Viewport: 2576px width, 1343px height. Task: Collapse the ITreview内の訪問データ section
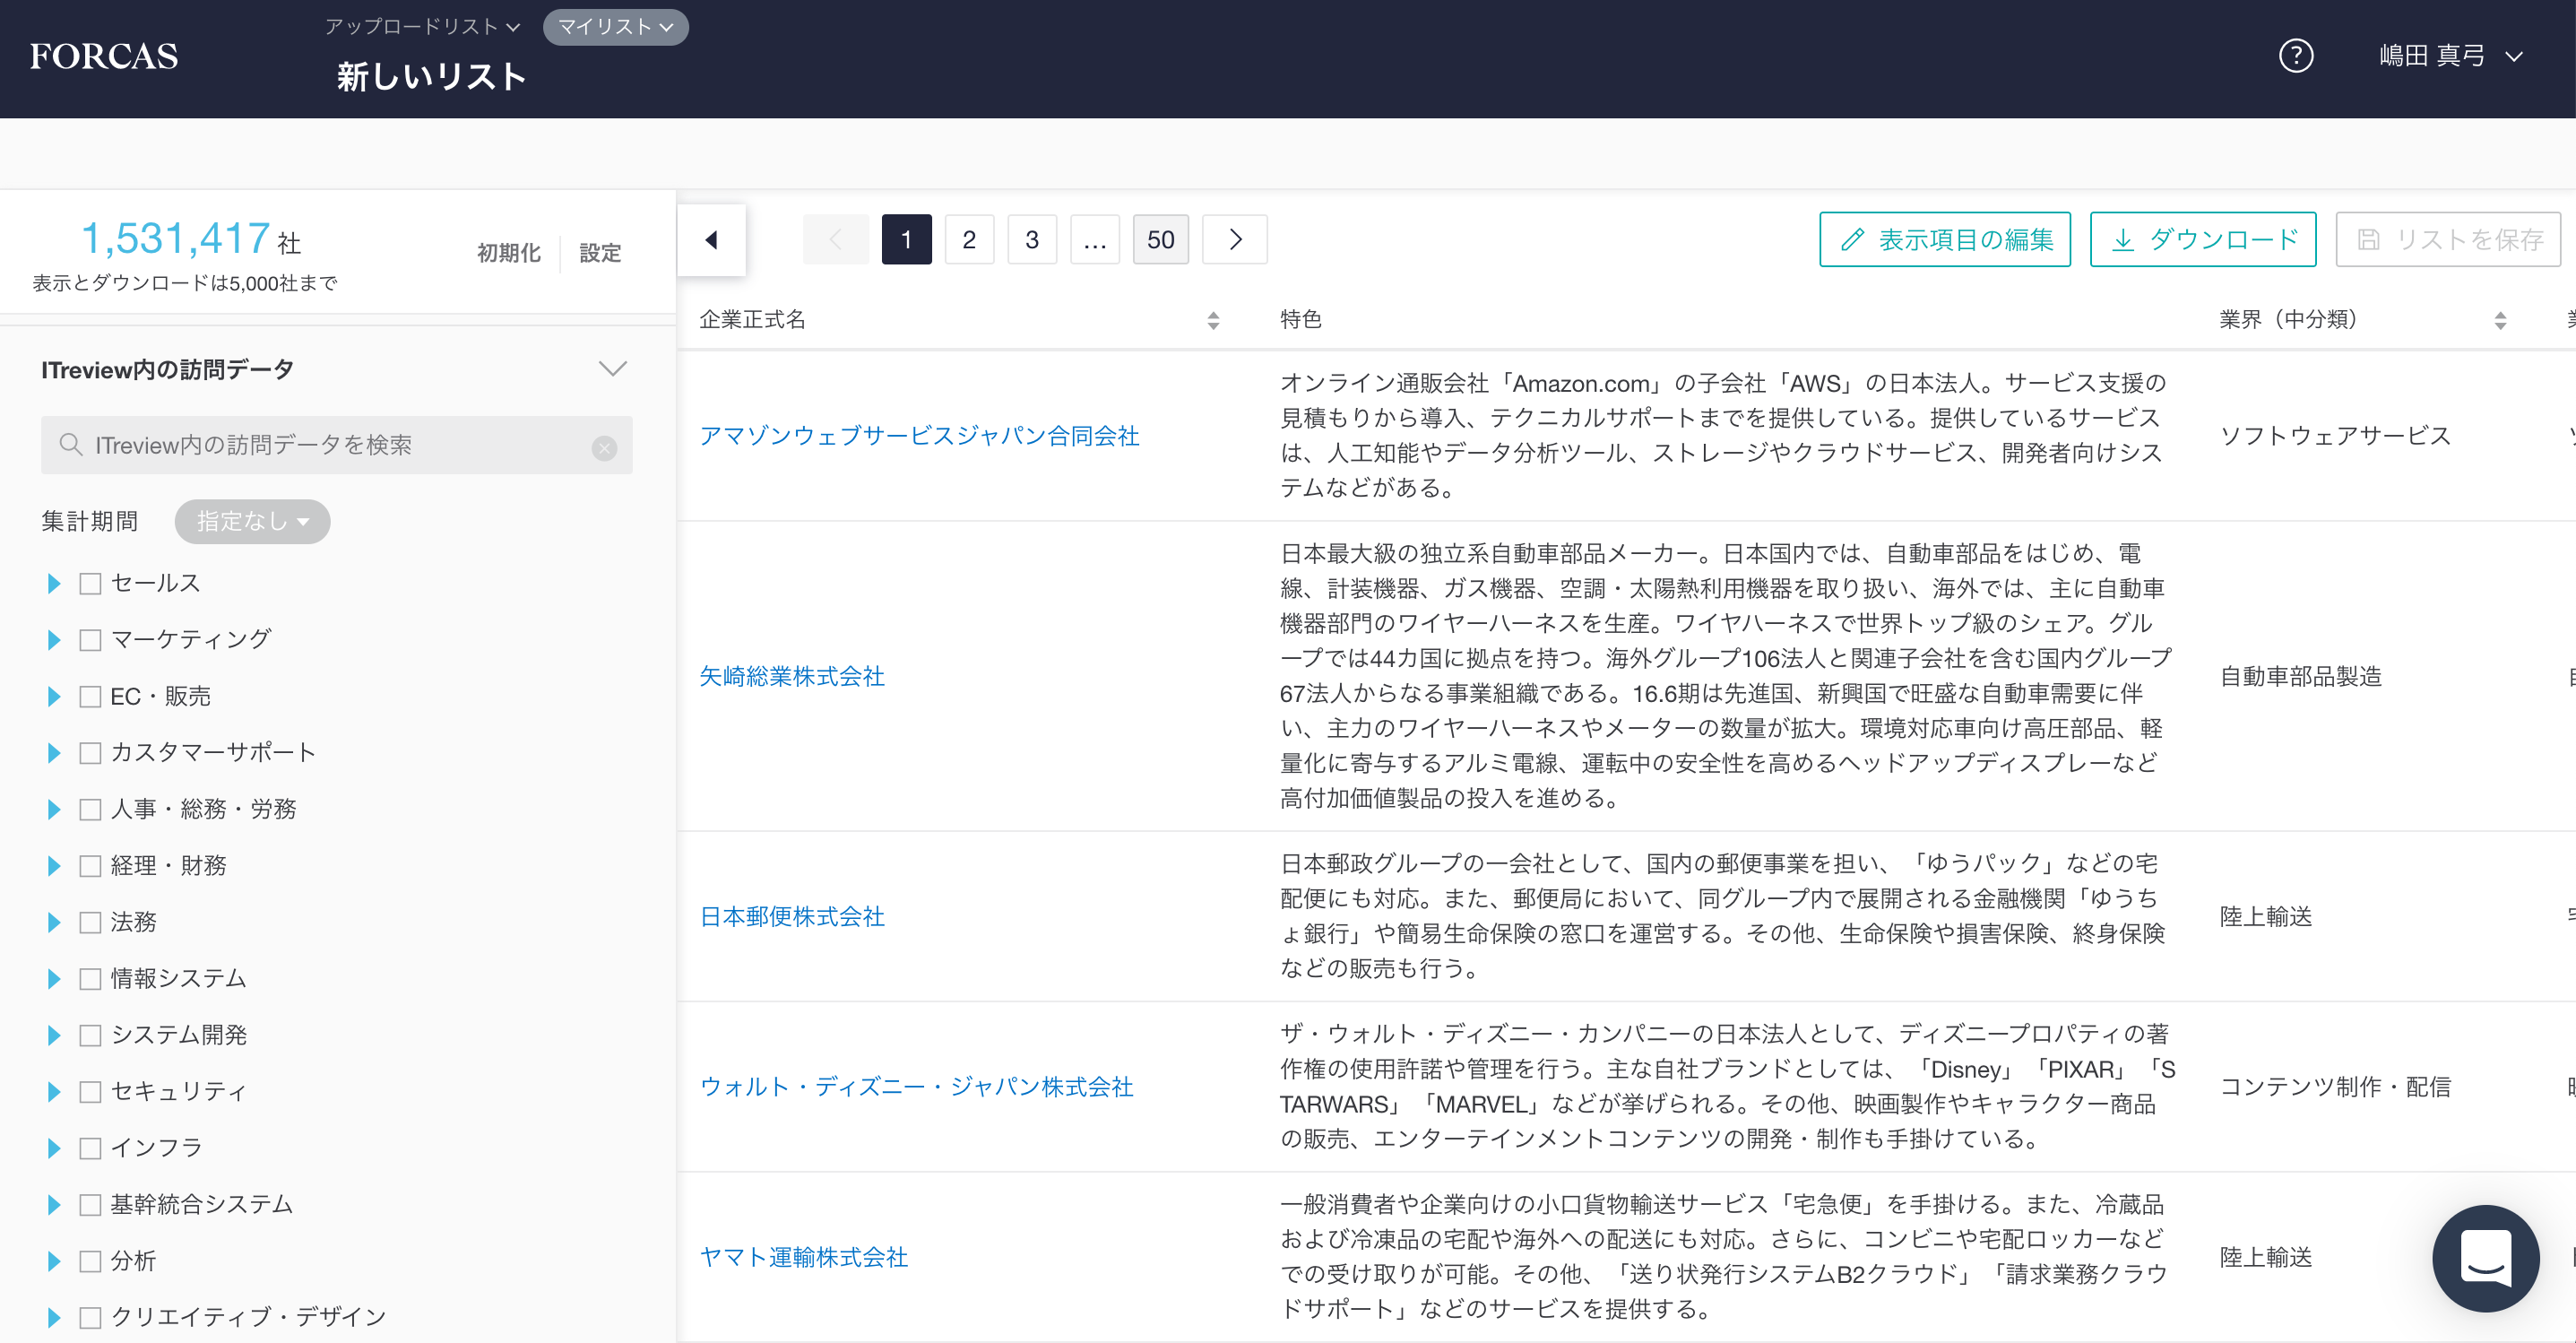[612, 368]
